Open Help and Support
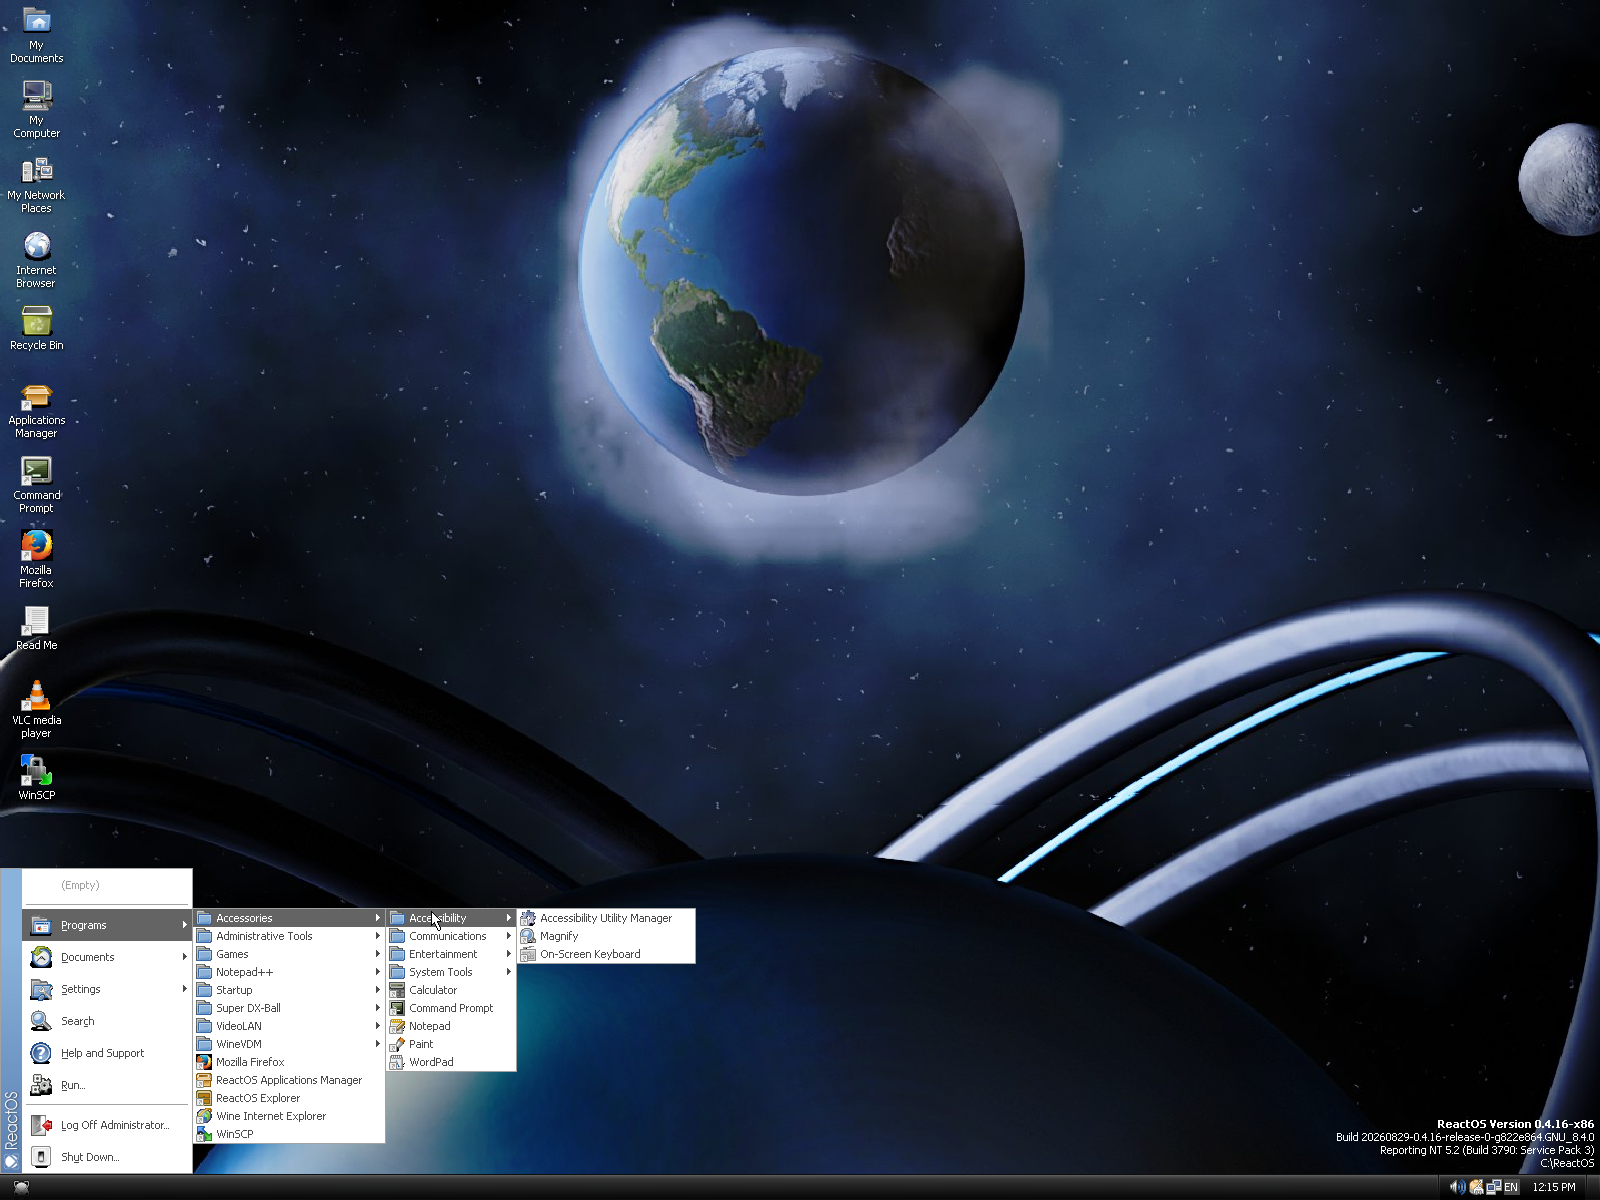The image size is (1600, 1200). [107, 1053]
